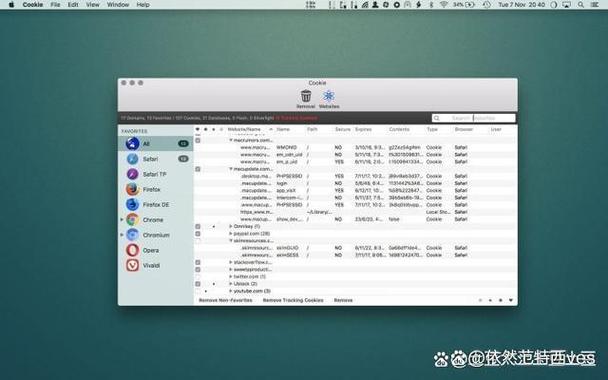
Task: Choose Opera in the sidebar
Action: click(x=155, y=250)
